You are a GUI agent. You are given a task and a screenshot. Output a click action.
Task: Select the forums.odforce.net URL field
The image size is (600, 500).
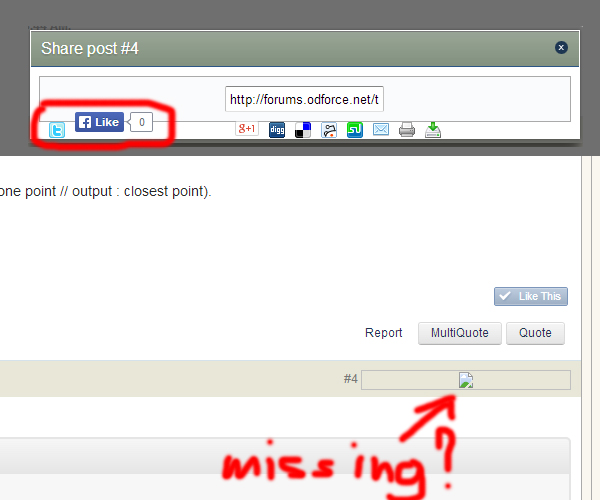(x=305, y=99)
